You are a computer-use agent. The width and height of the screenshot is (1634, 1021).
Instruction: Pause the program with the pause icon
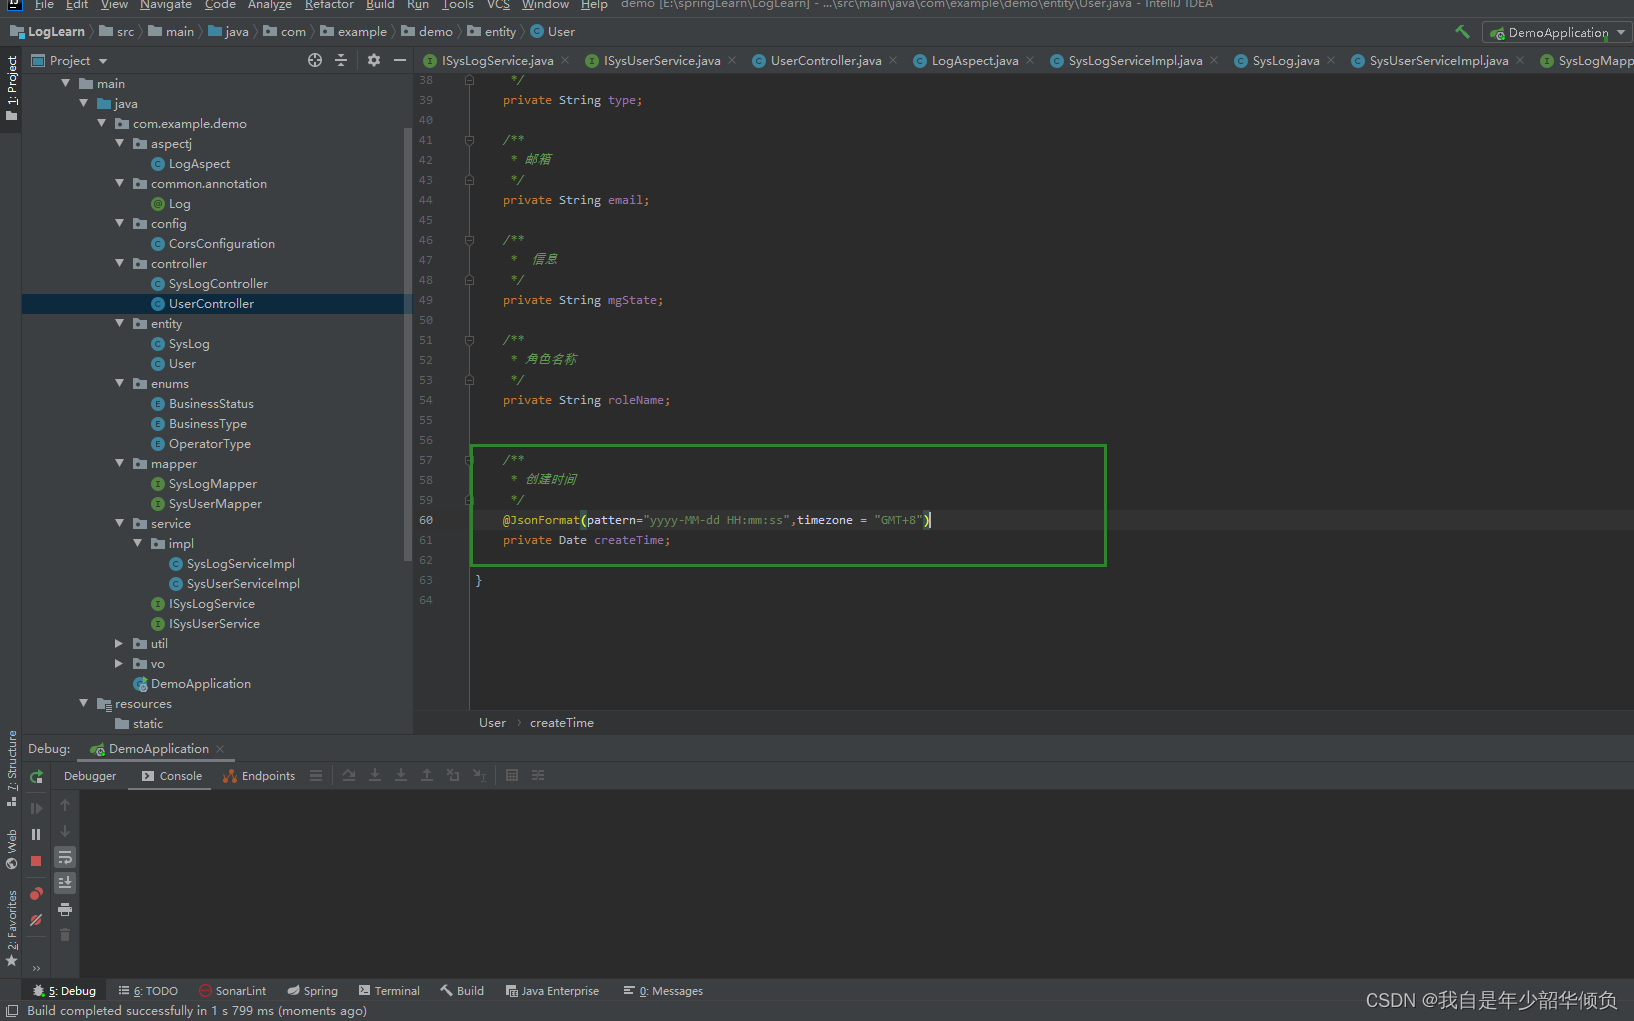pyautogui.click(x=36, y=834)
